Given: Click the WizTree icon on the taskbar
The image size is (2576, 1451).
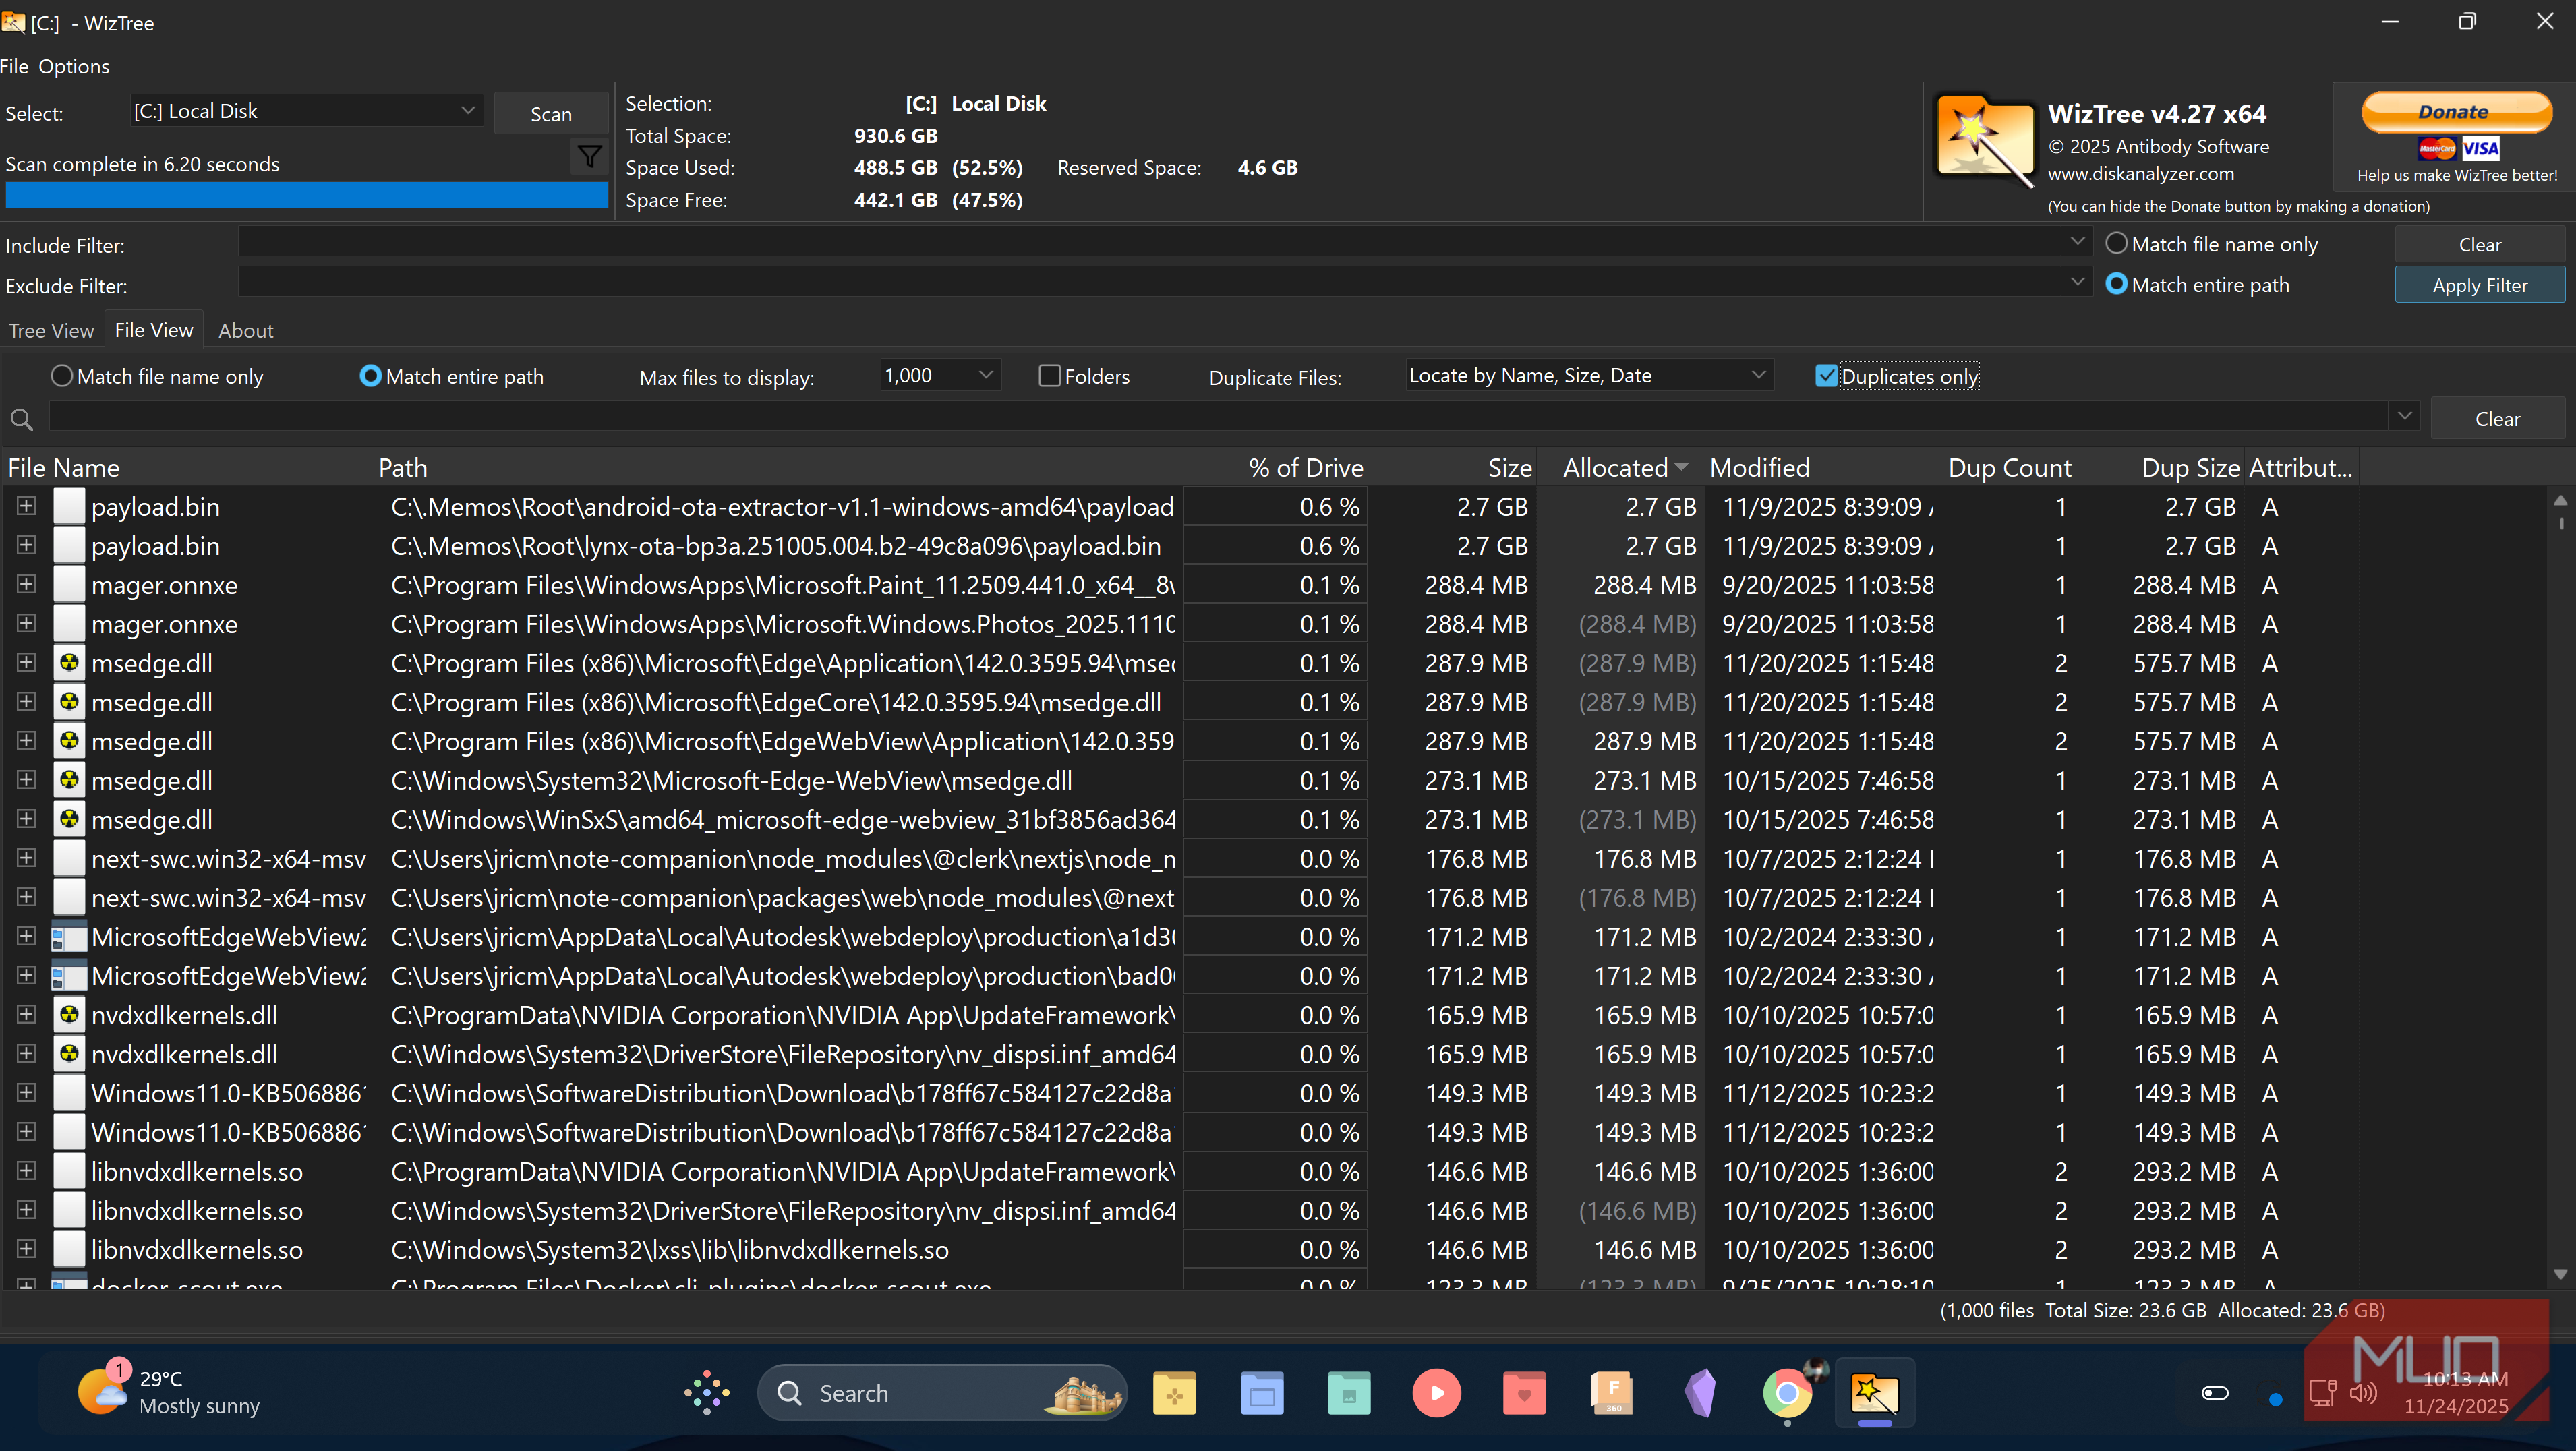Looking at the screenshot, I should pyautogui.click(x=1875, y=1393).
